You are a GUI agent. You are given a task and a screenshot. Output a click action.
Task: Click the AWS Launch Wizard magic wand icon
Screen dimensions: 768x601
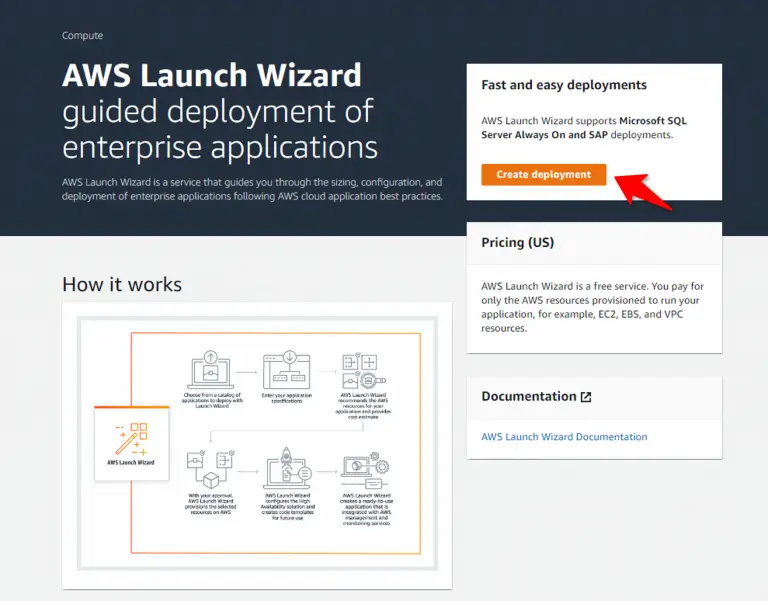point(131,439)
